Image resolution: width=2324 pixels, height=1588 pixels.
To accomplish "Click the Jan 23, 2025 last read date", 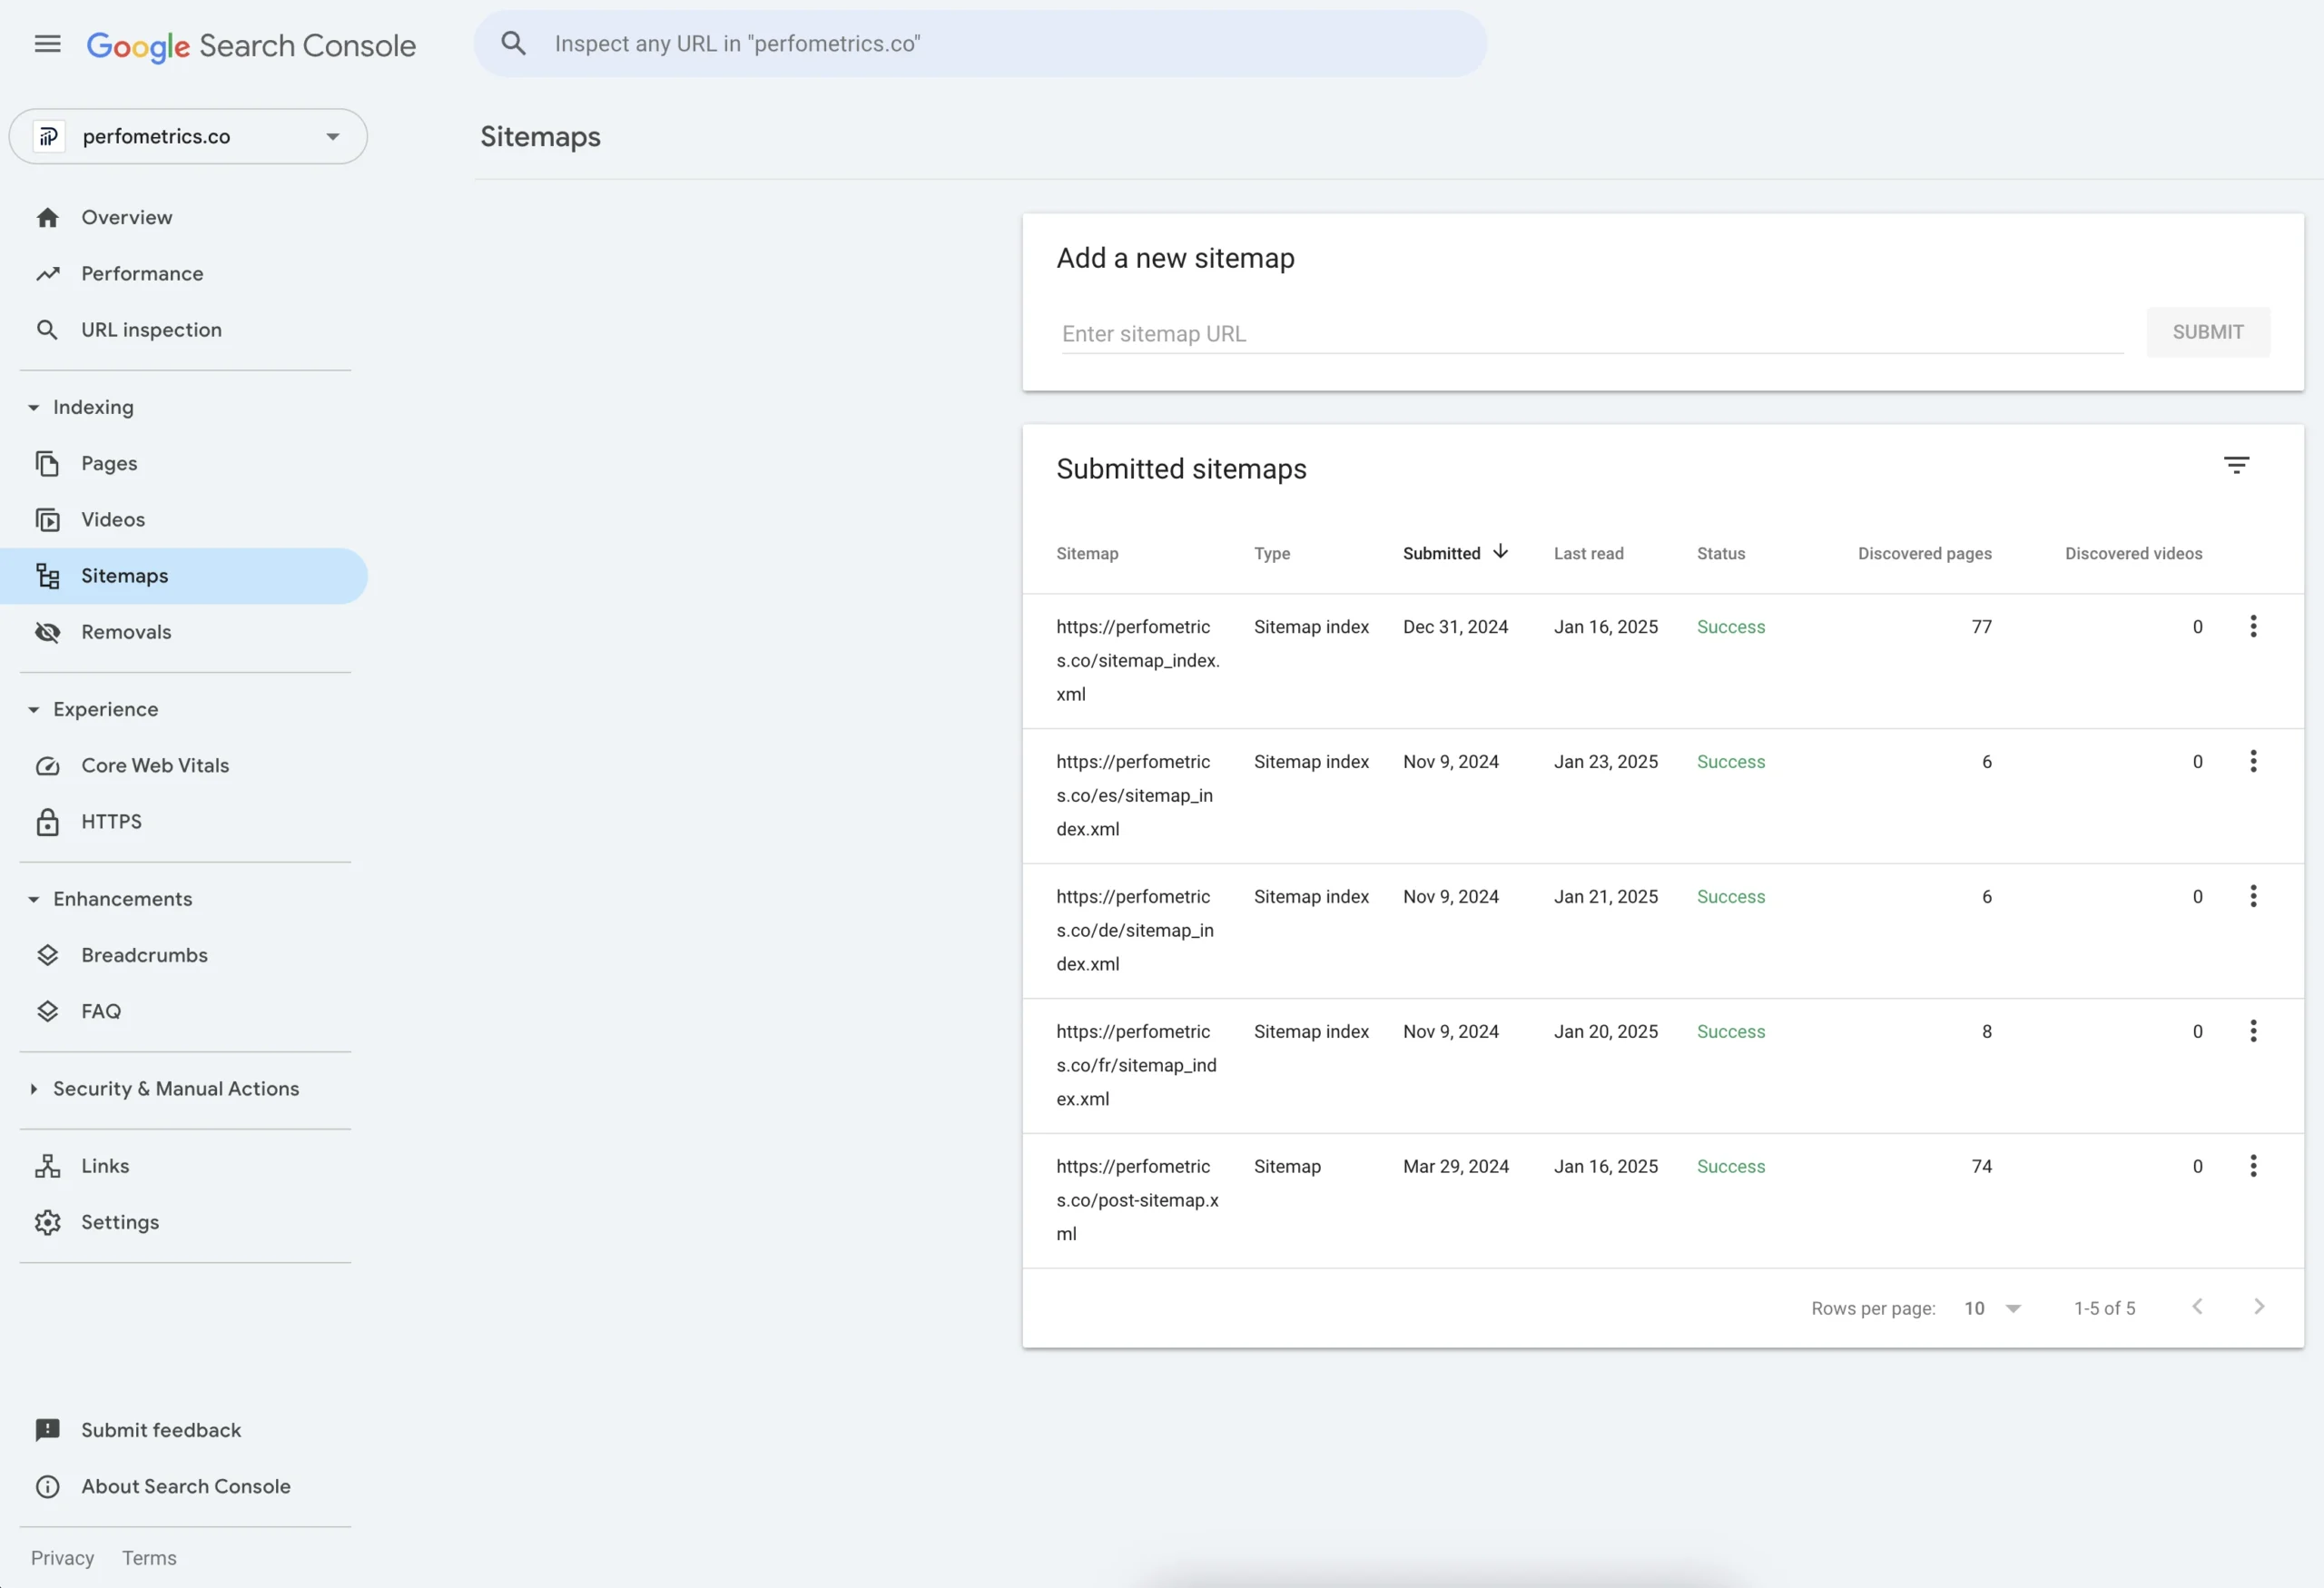I will 1605,761.
